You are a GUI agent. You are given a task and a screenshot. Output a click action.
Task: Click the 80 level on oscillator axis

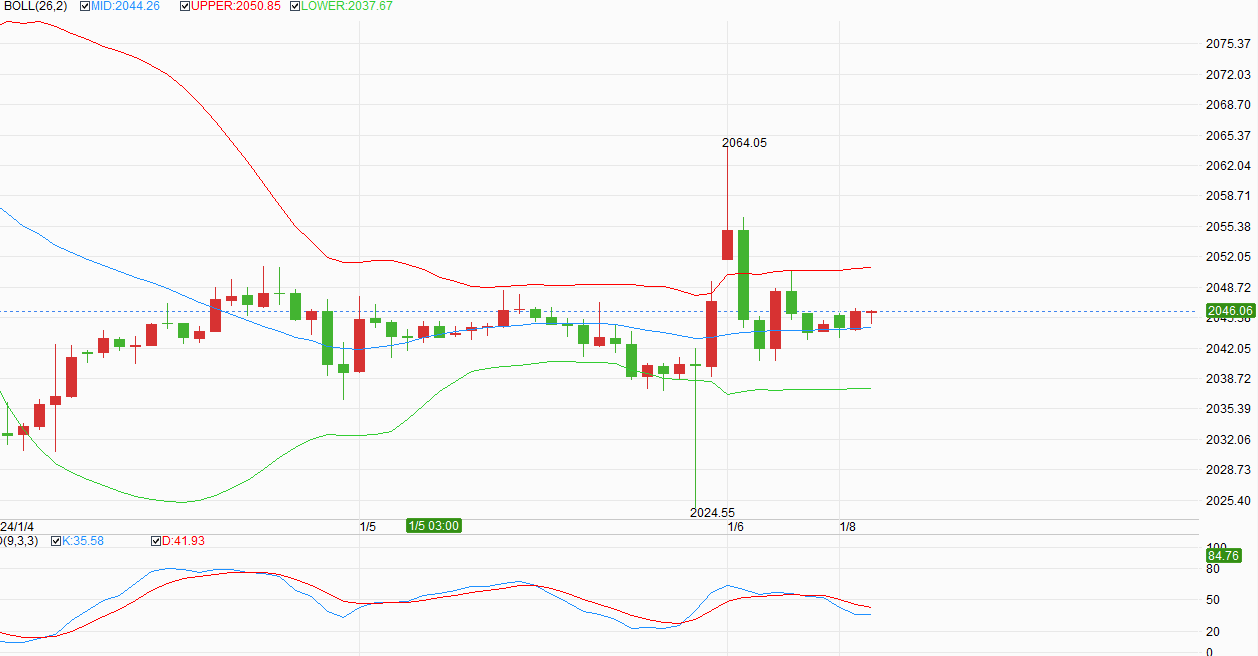pyautogui.click(x=1213, y=570)
